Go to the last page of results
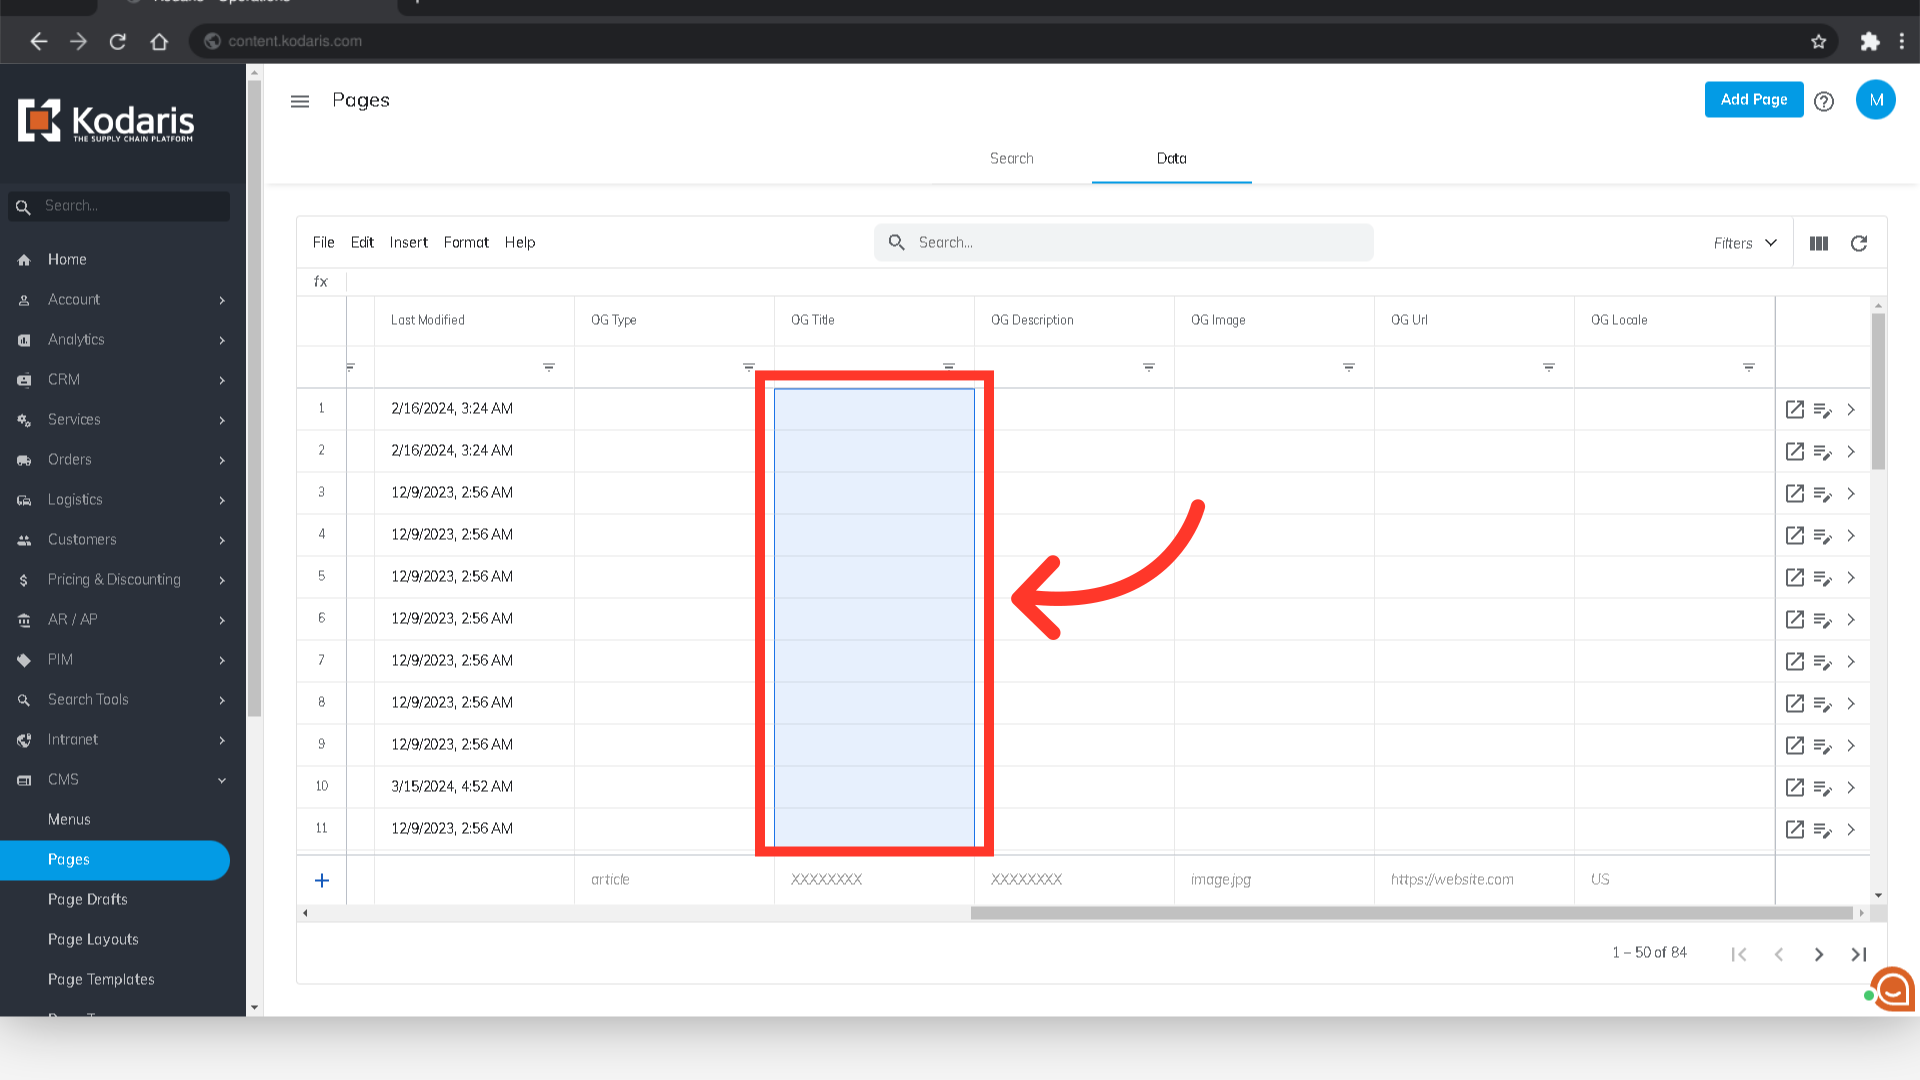 (1859, 954)
